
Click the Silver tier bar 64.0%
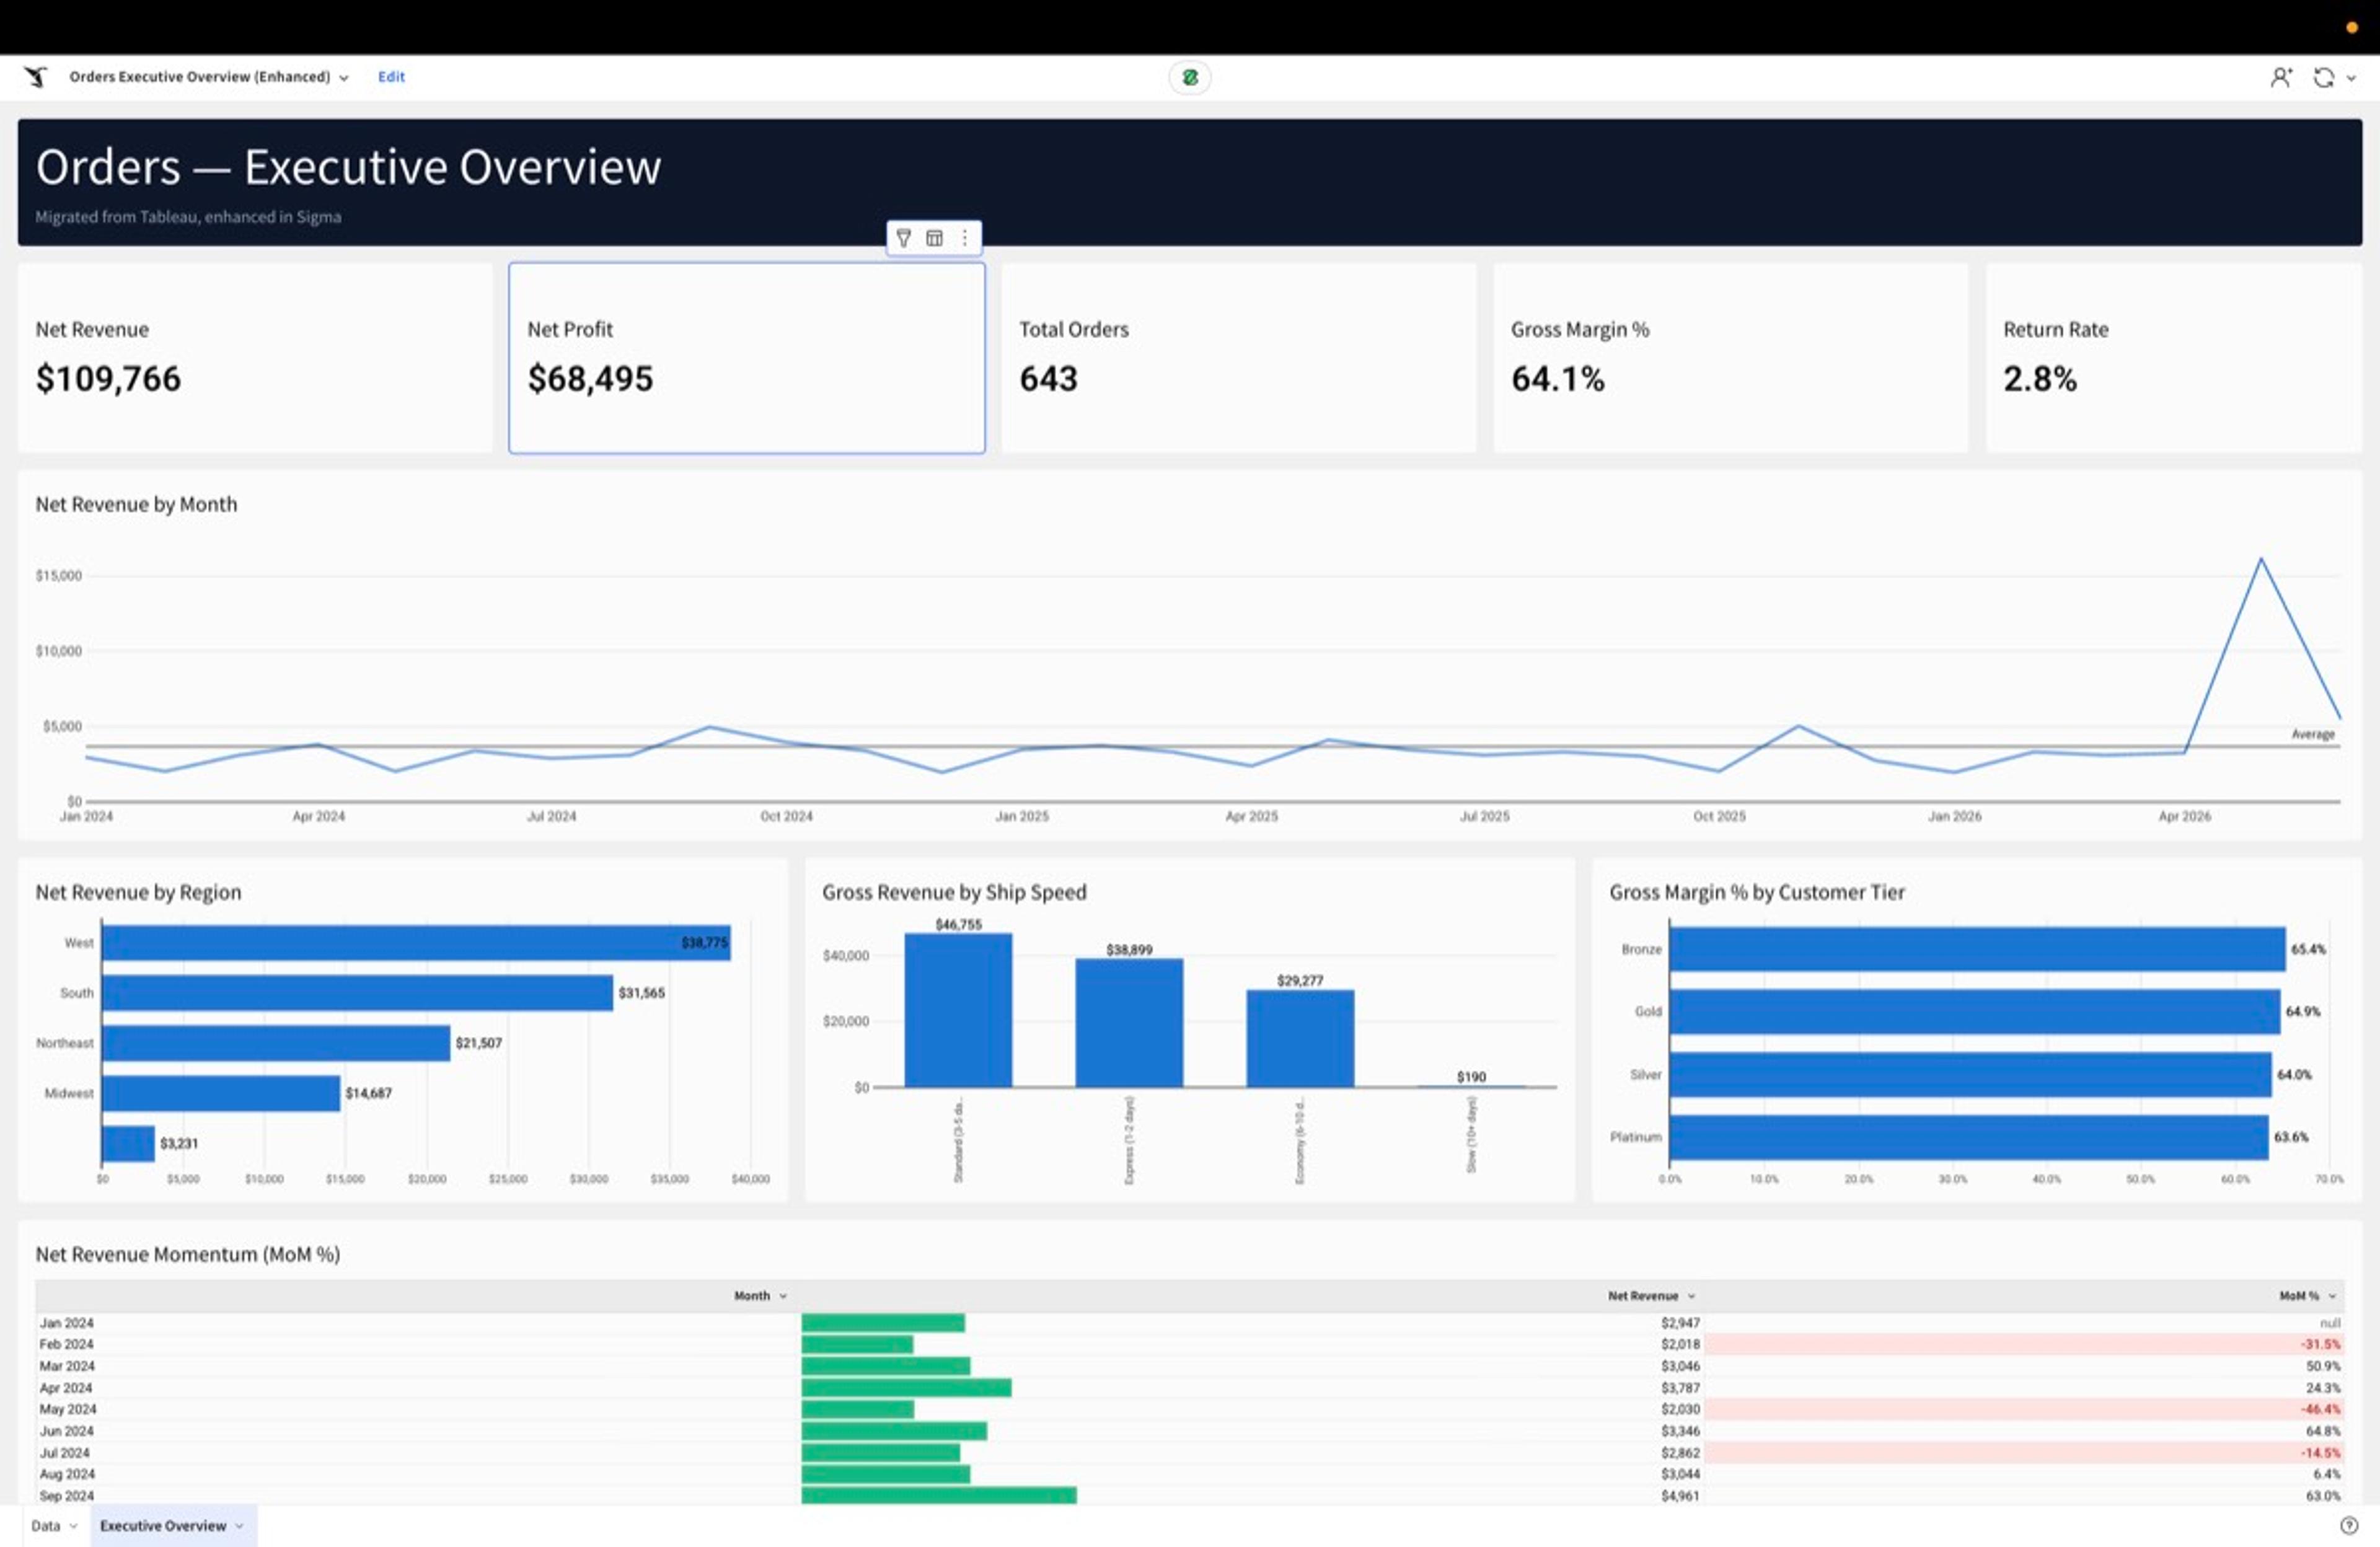coord(1970,1075)
